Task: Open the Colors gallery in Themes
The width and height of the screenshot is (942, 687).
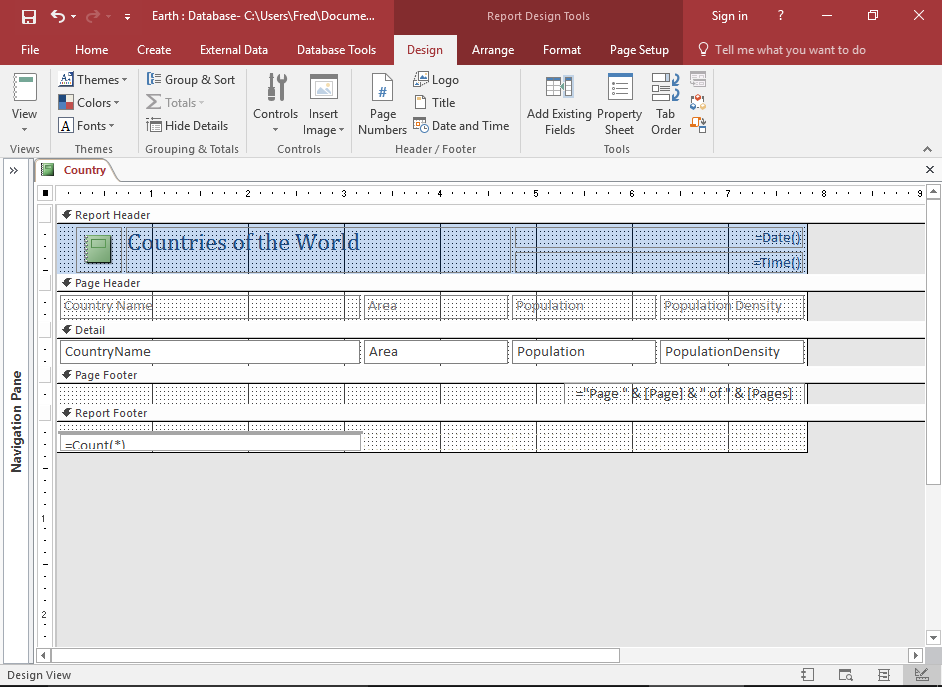Action: [x=90, y=102]
